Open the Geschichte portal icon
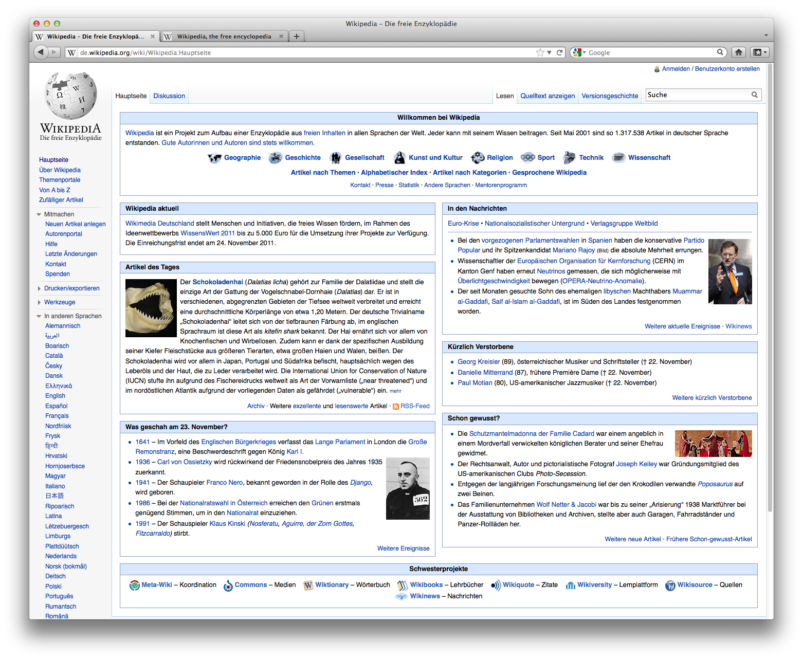The height and width of the screenshot is (660, 803). (x=276, y=158)
